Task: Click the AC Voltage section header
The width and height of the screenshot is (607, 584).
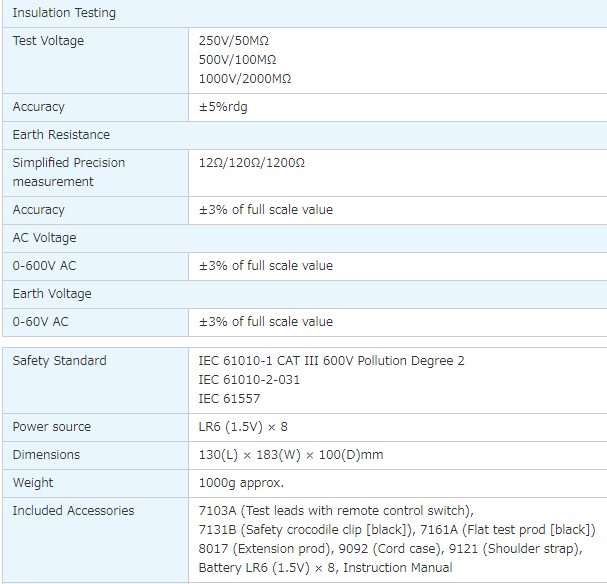Action: tap(305, 238)
